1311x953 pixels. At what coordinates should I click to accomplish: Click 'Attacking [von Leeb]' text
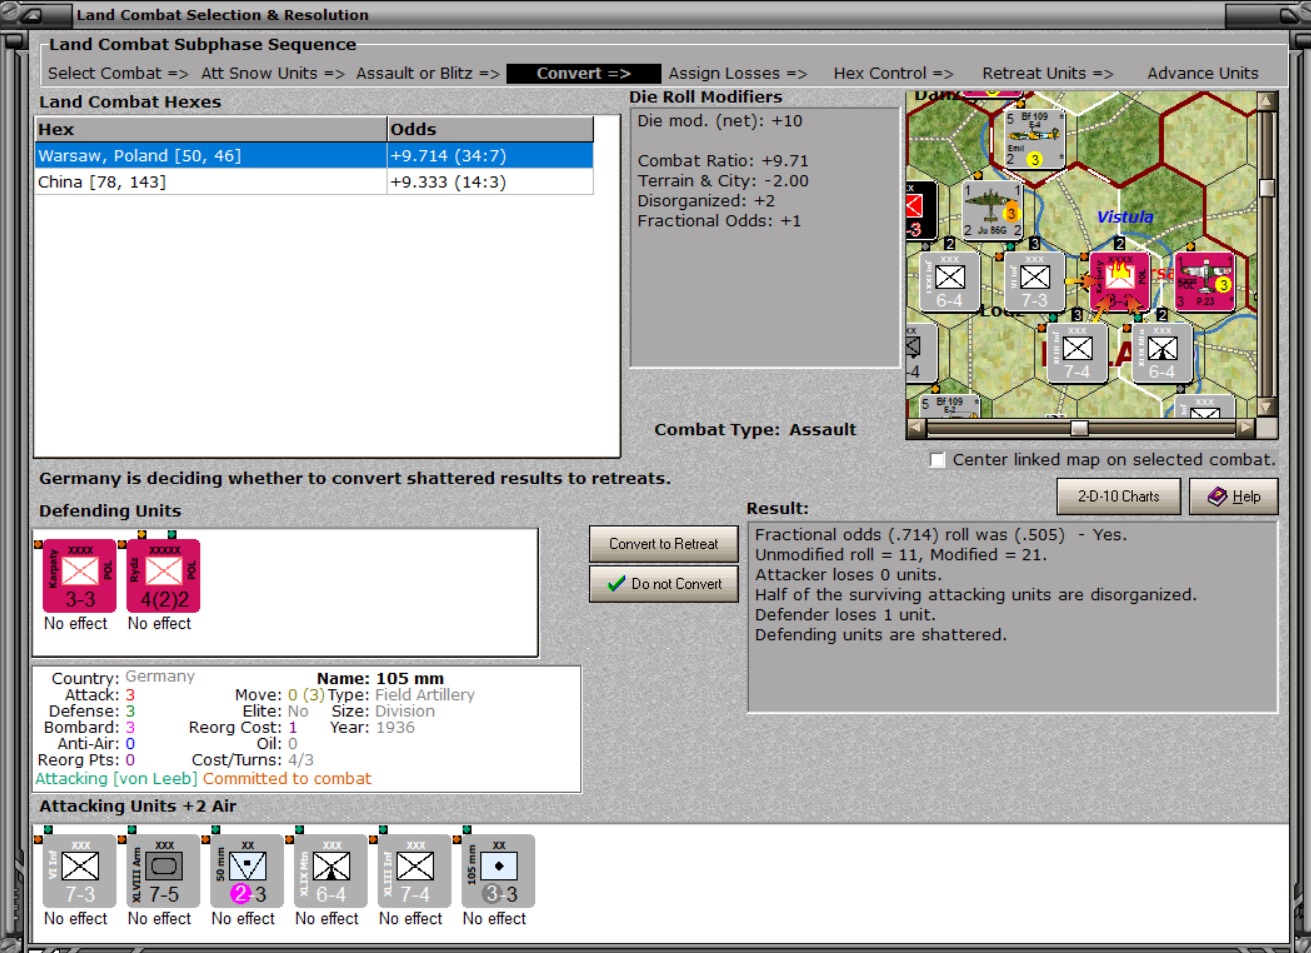tap(116, 779)
